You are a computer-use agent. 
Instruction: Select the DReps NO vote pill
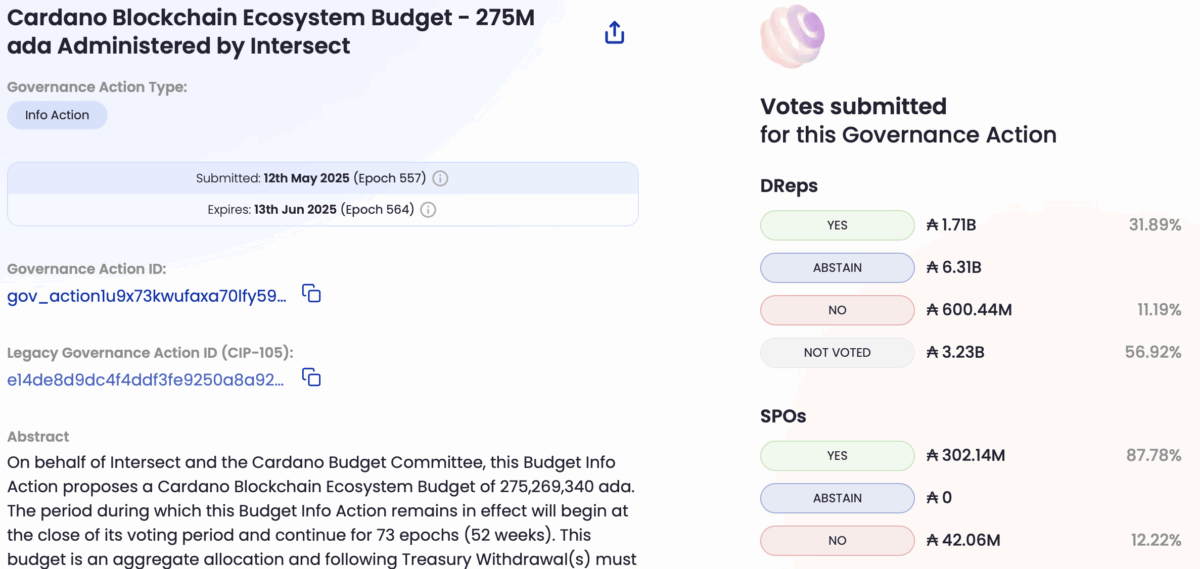click(x=837, y=310)
